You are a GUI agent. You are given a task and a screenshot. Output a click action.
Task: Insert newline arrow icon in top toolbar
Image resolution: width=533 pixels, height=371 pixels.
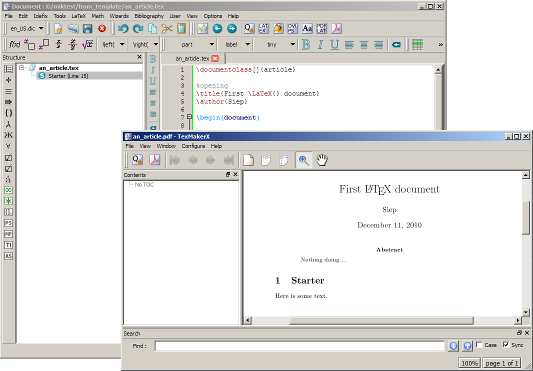[396, 45]
